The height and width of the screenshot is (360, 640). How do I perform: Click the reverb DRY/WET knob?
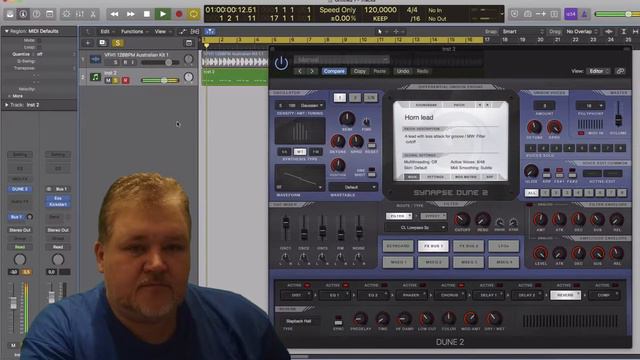[494, 318]
